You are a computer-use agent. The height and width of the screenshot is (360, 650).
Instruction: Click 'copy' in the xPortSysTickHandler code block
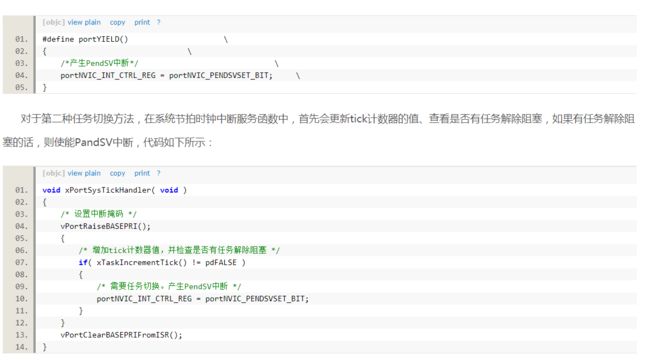click(x=117, y=173)
